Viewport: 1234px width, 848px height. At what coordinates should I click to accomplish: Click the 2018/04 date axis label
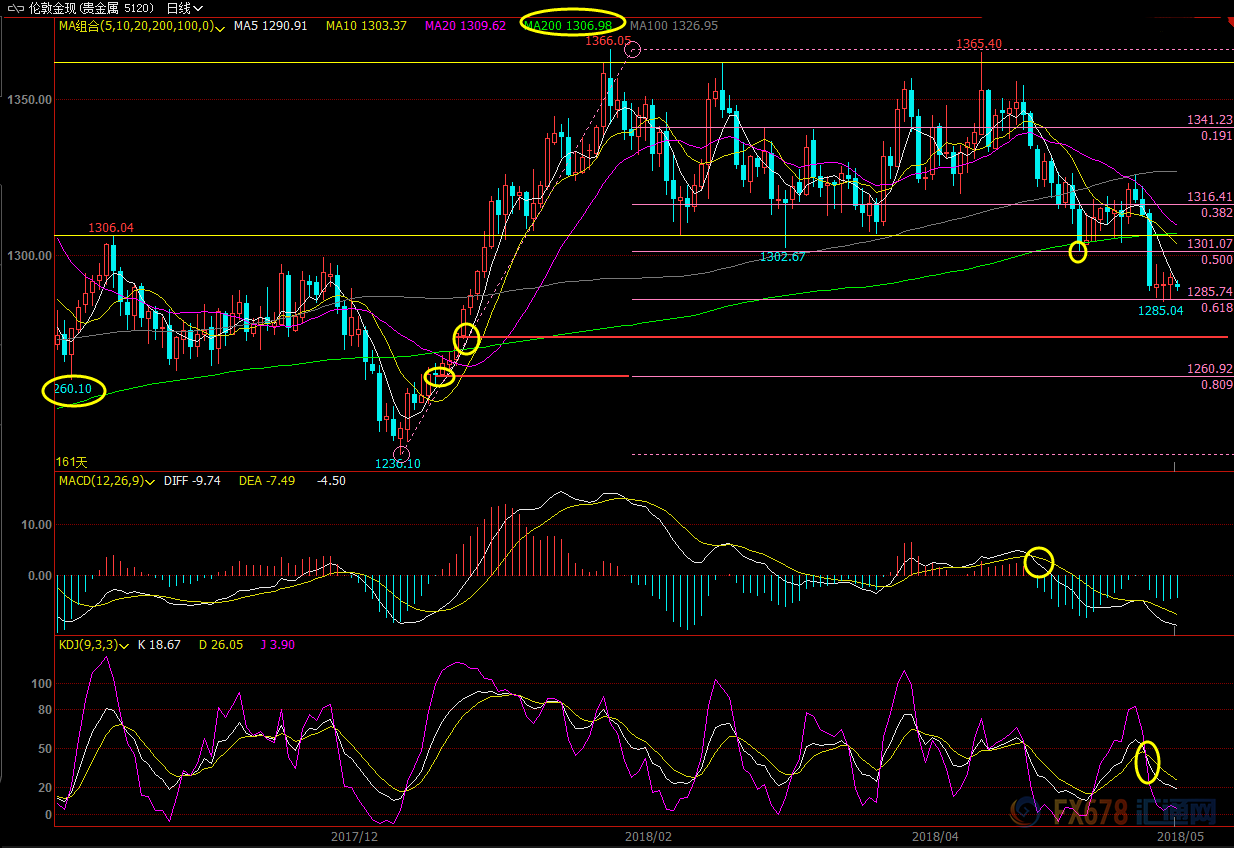[x=935, y=837]
